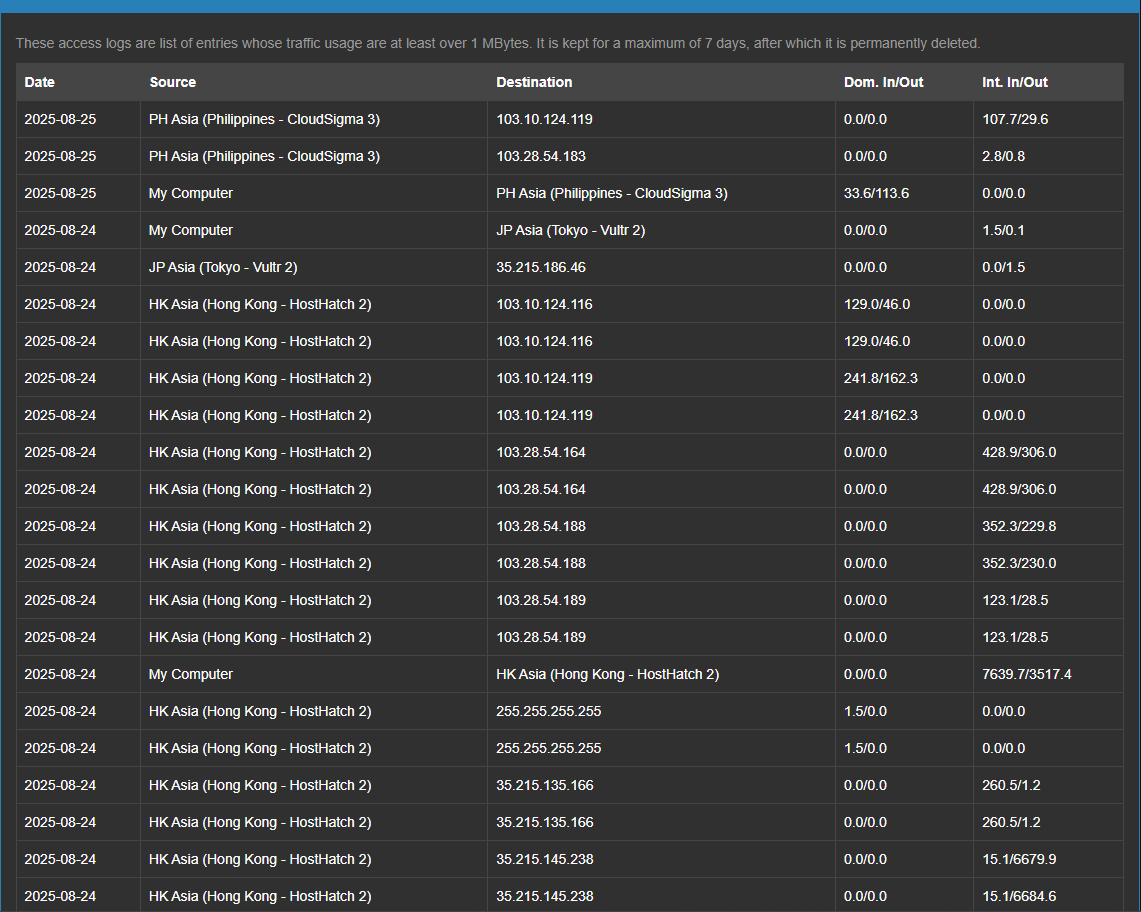
Task: Click JP Asia (Tokyo - Vultr 2) in Source column
Action: tap(223, 267)
